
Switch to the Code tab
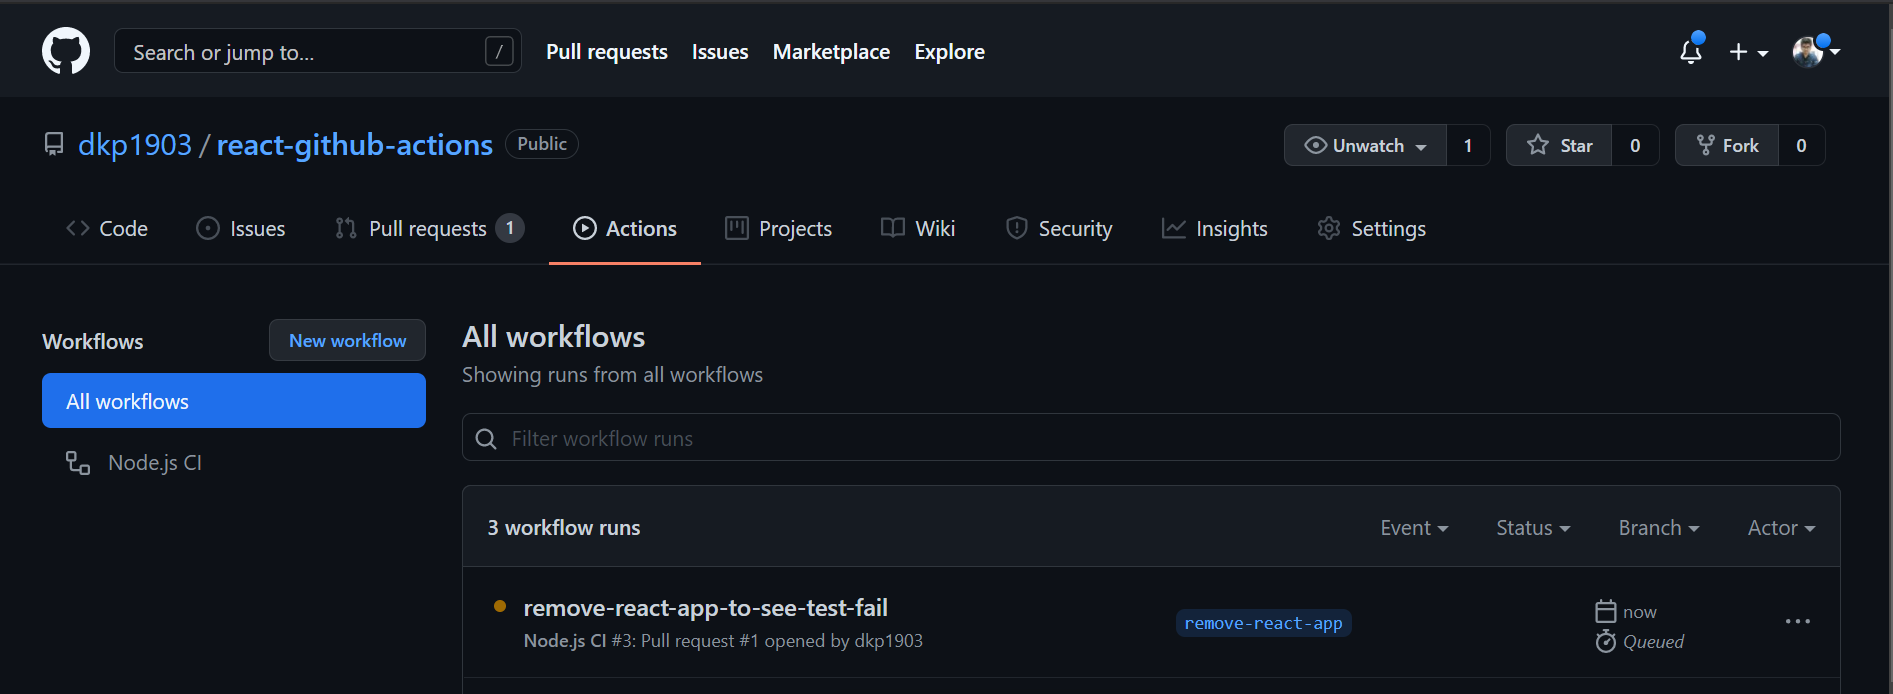(107, 229)
